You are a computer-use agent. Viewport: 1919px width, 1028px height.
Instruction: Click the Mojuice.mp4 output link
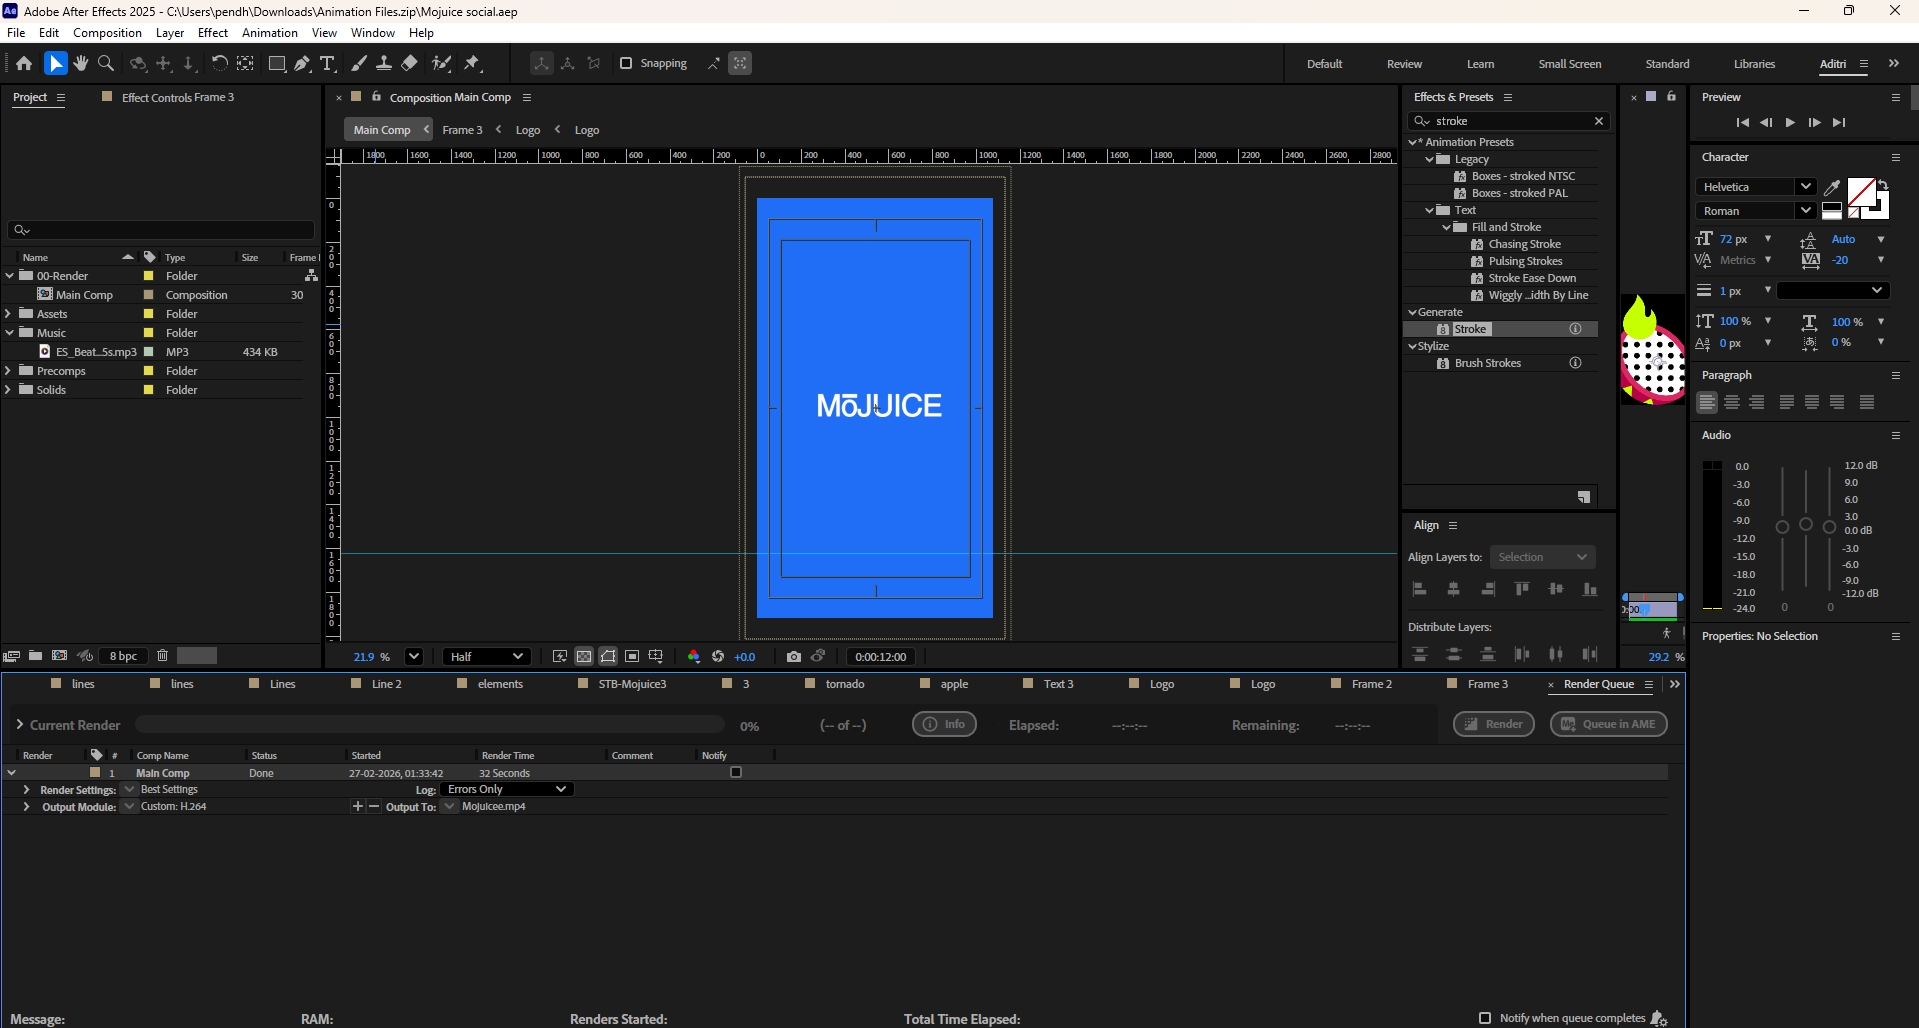[494, 806]
